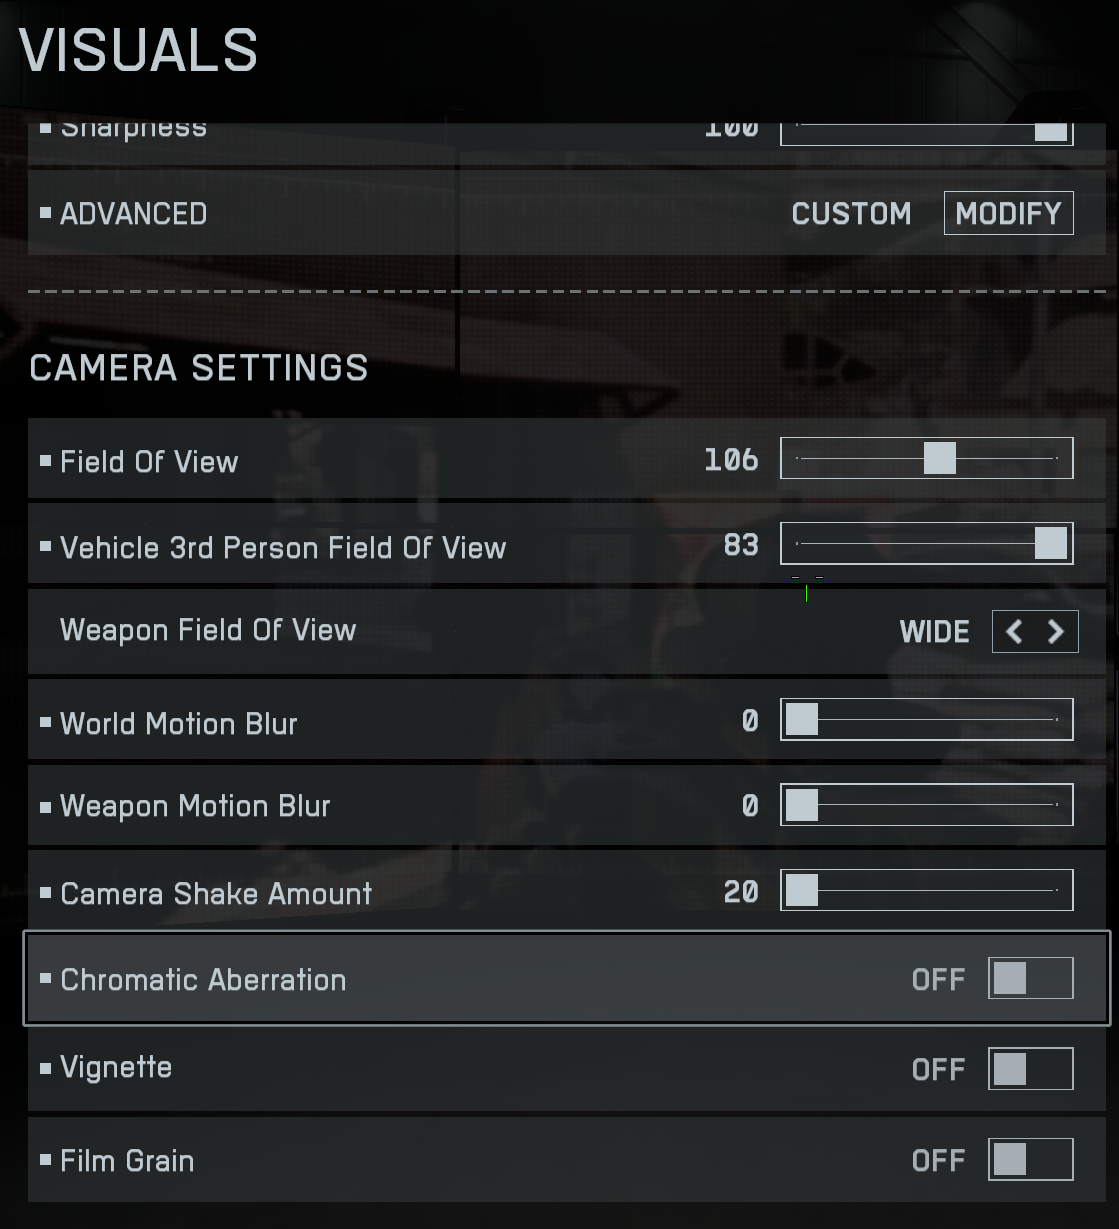Click the CUSTOM preset text in Advanced
The height and width of the screenshot is (1229, 1119).
click(x=851, y=214)
